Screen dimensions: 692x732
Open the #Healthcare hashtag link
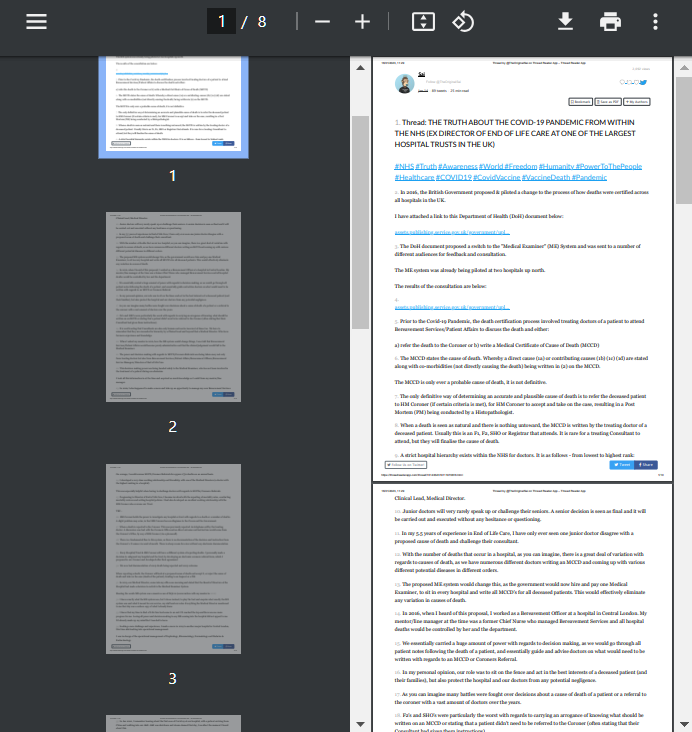coord(415,177)
